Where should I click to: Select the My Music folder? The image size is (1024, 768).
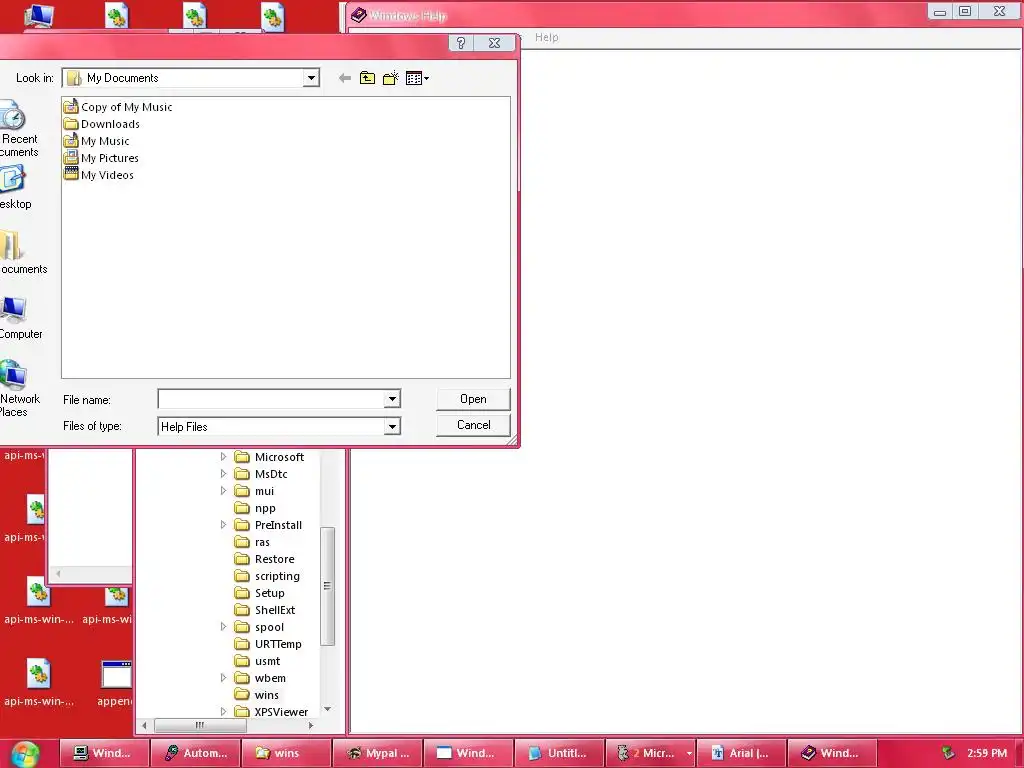click(x=97, y=140)
